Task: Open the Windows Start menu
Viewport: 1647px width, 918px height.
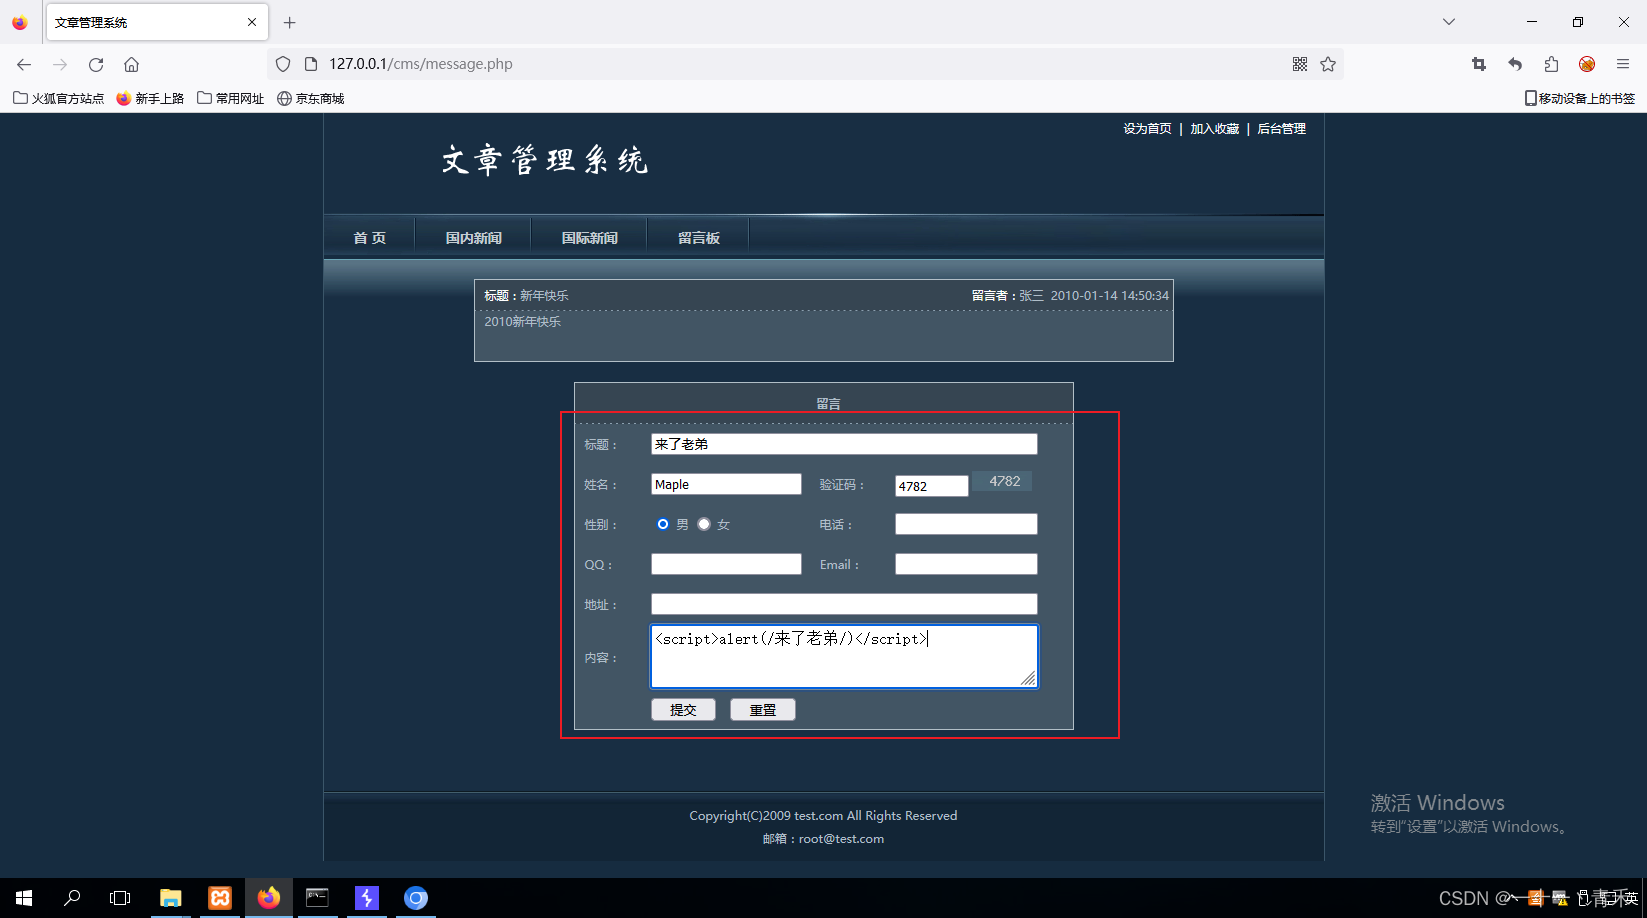Action: 24,898
